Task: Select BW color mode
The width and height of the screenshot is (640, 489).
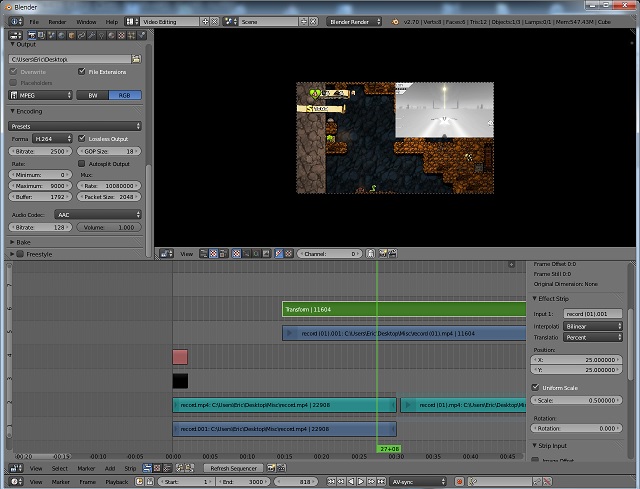Action: 93,95
